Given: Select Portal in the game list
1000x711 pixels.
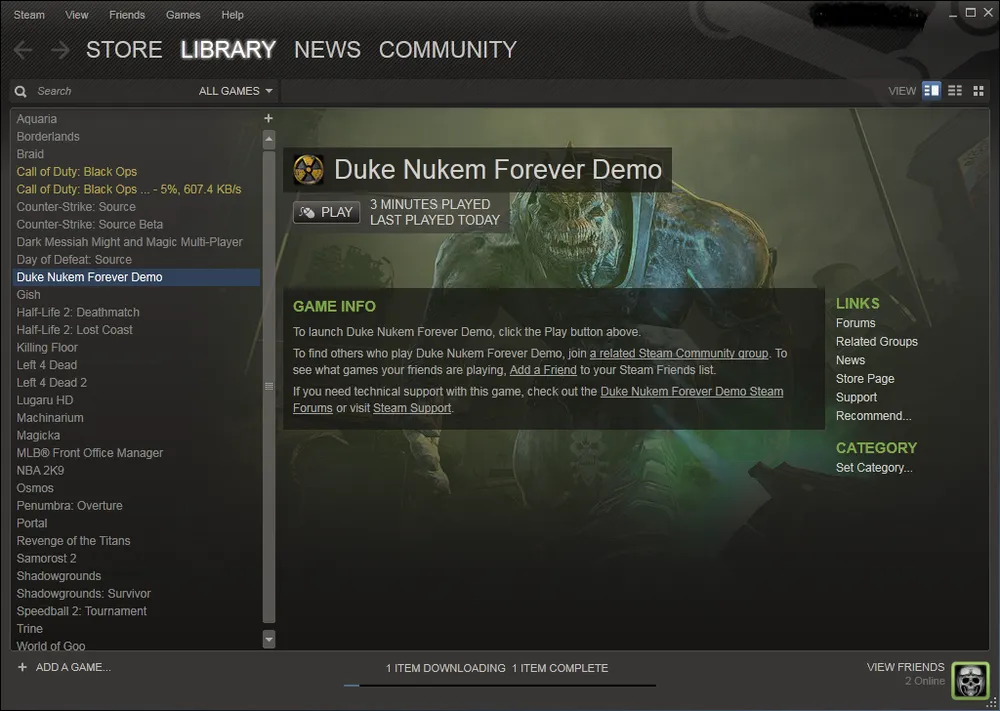Looking at the screenshot, I should point(32,523).
